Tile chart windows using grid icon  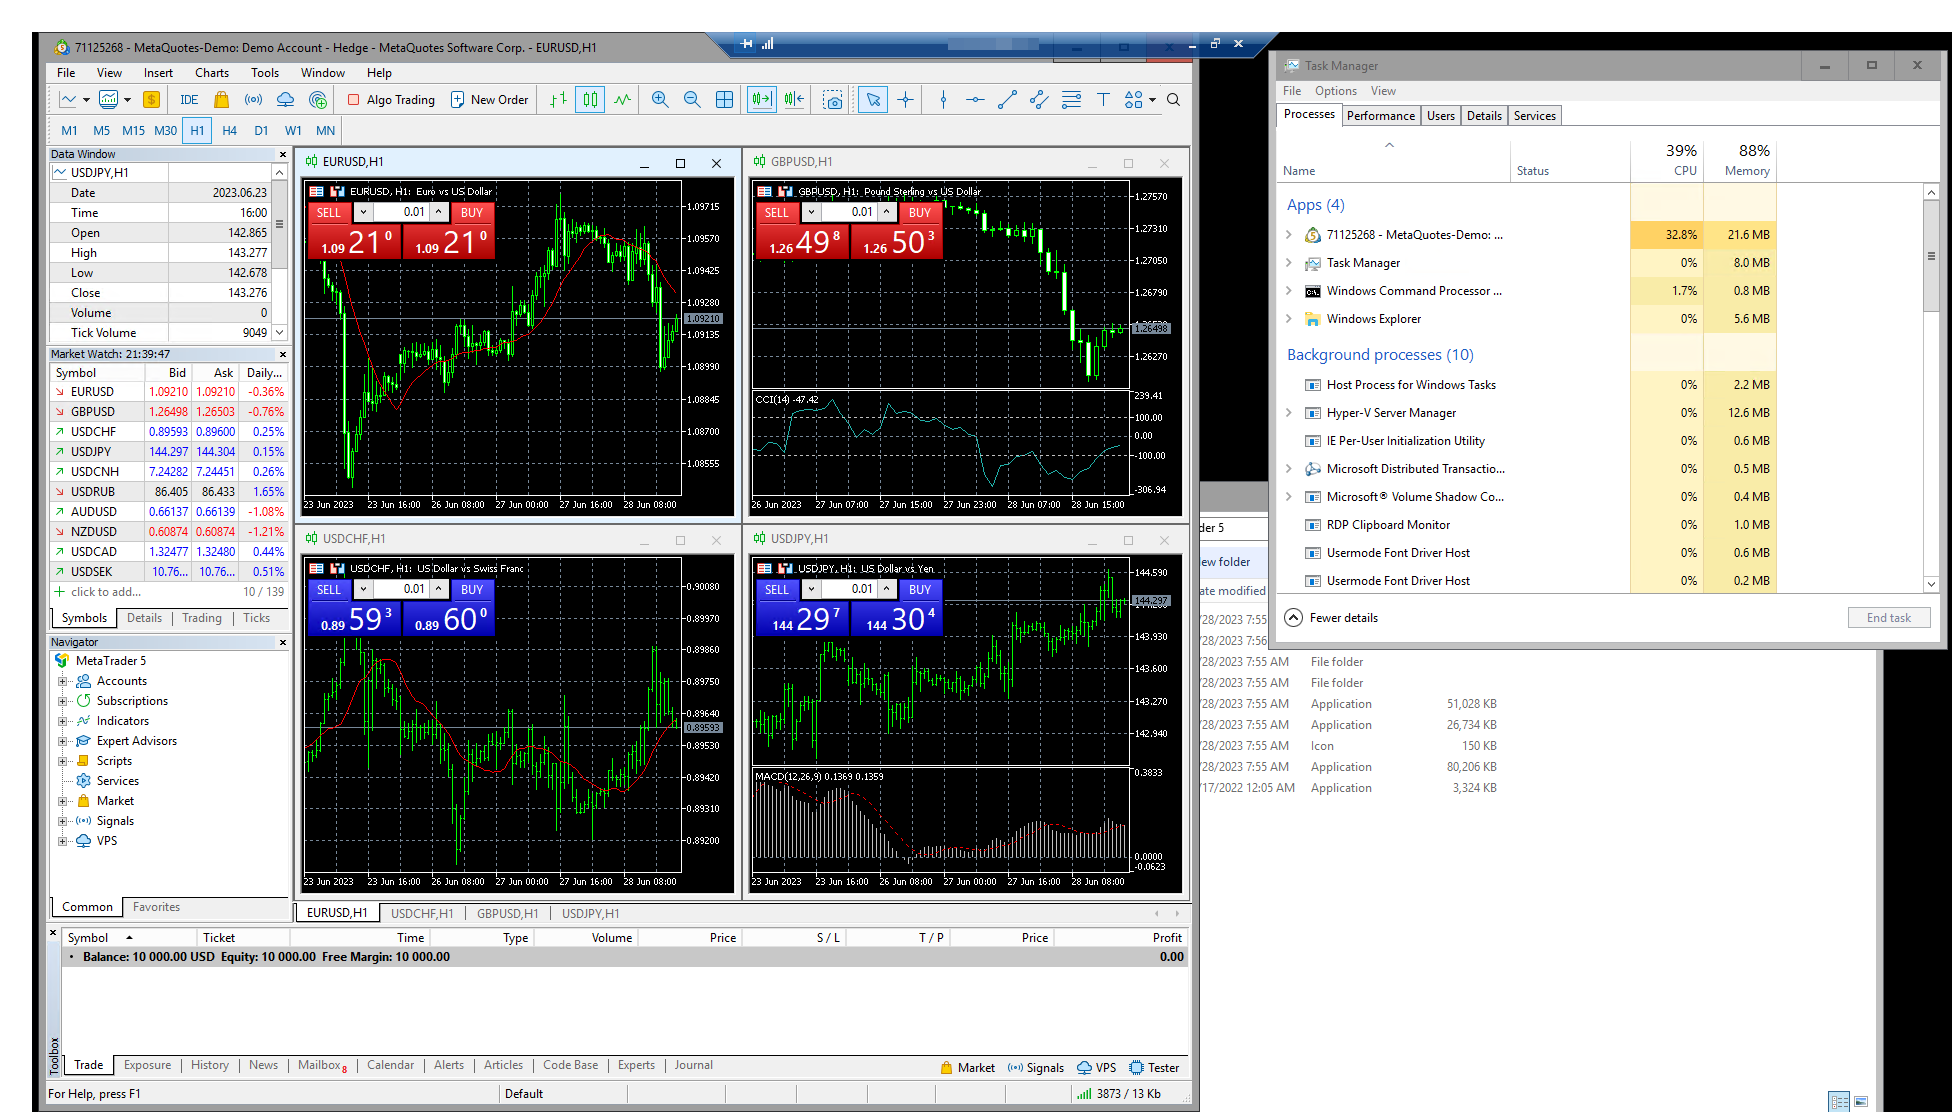[x=724, y=100]
